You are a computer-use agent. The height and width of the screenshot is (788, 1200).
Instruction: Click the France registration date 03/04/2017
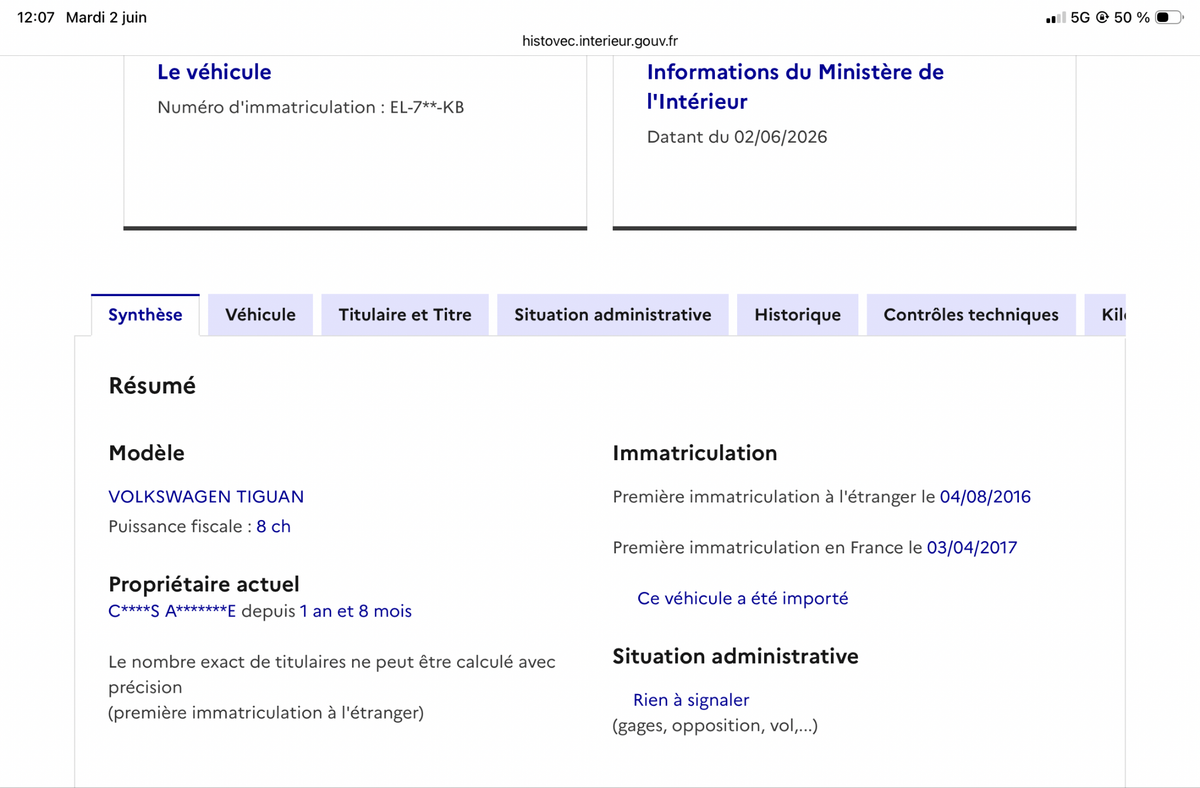(972, 547)
